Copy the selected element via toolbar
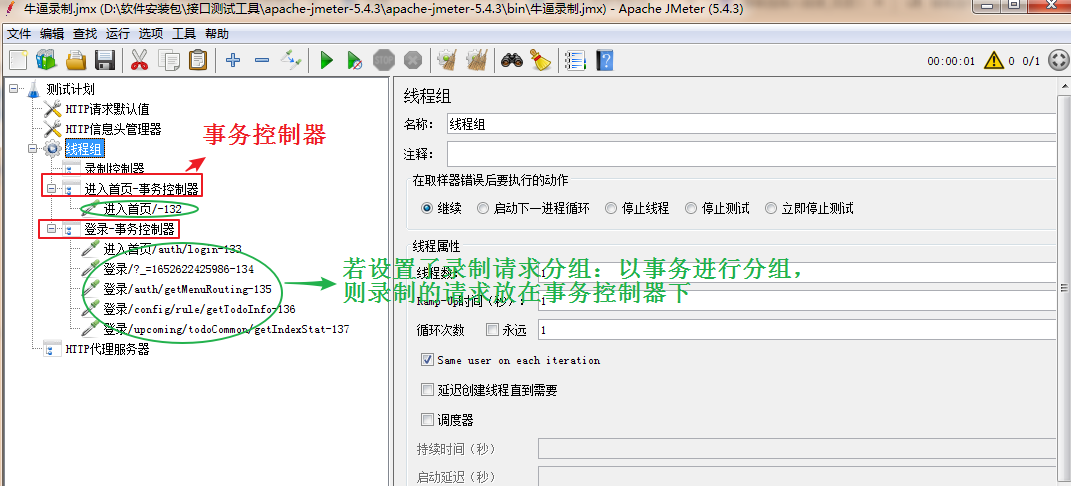 click(x=169, y=60)
